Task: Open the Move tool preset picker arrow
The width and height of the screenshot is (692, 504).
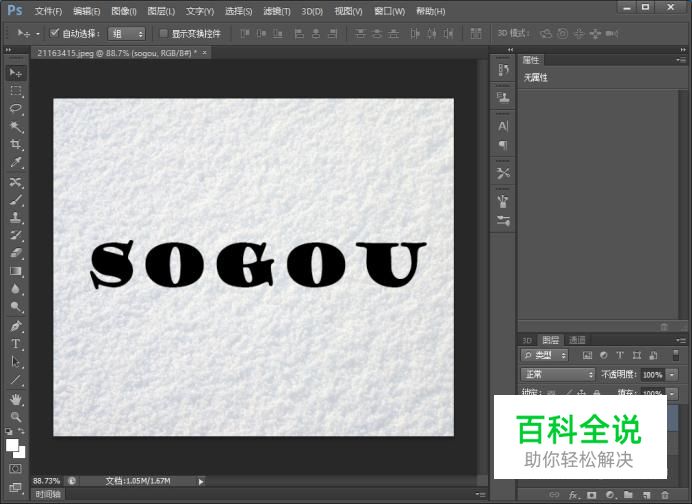Action: coord(38,34)
